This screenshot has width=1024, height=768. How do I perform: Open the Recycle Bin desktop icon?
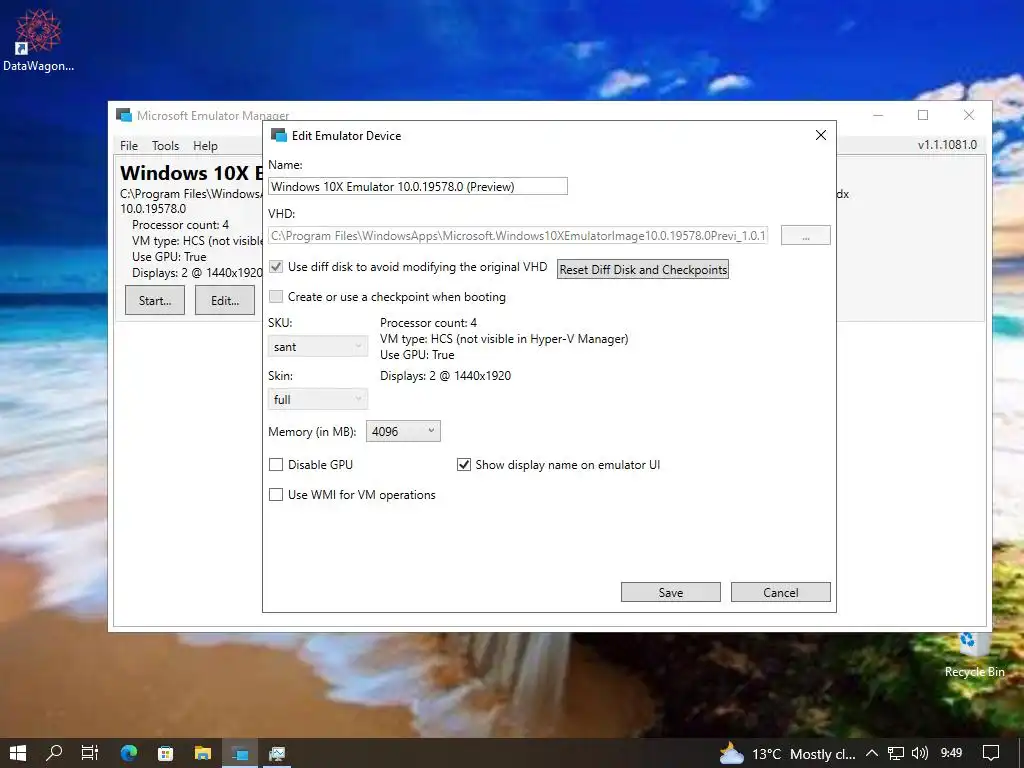click(x=974, y=655)
